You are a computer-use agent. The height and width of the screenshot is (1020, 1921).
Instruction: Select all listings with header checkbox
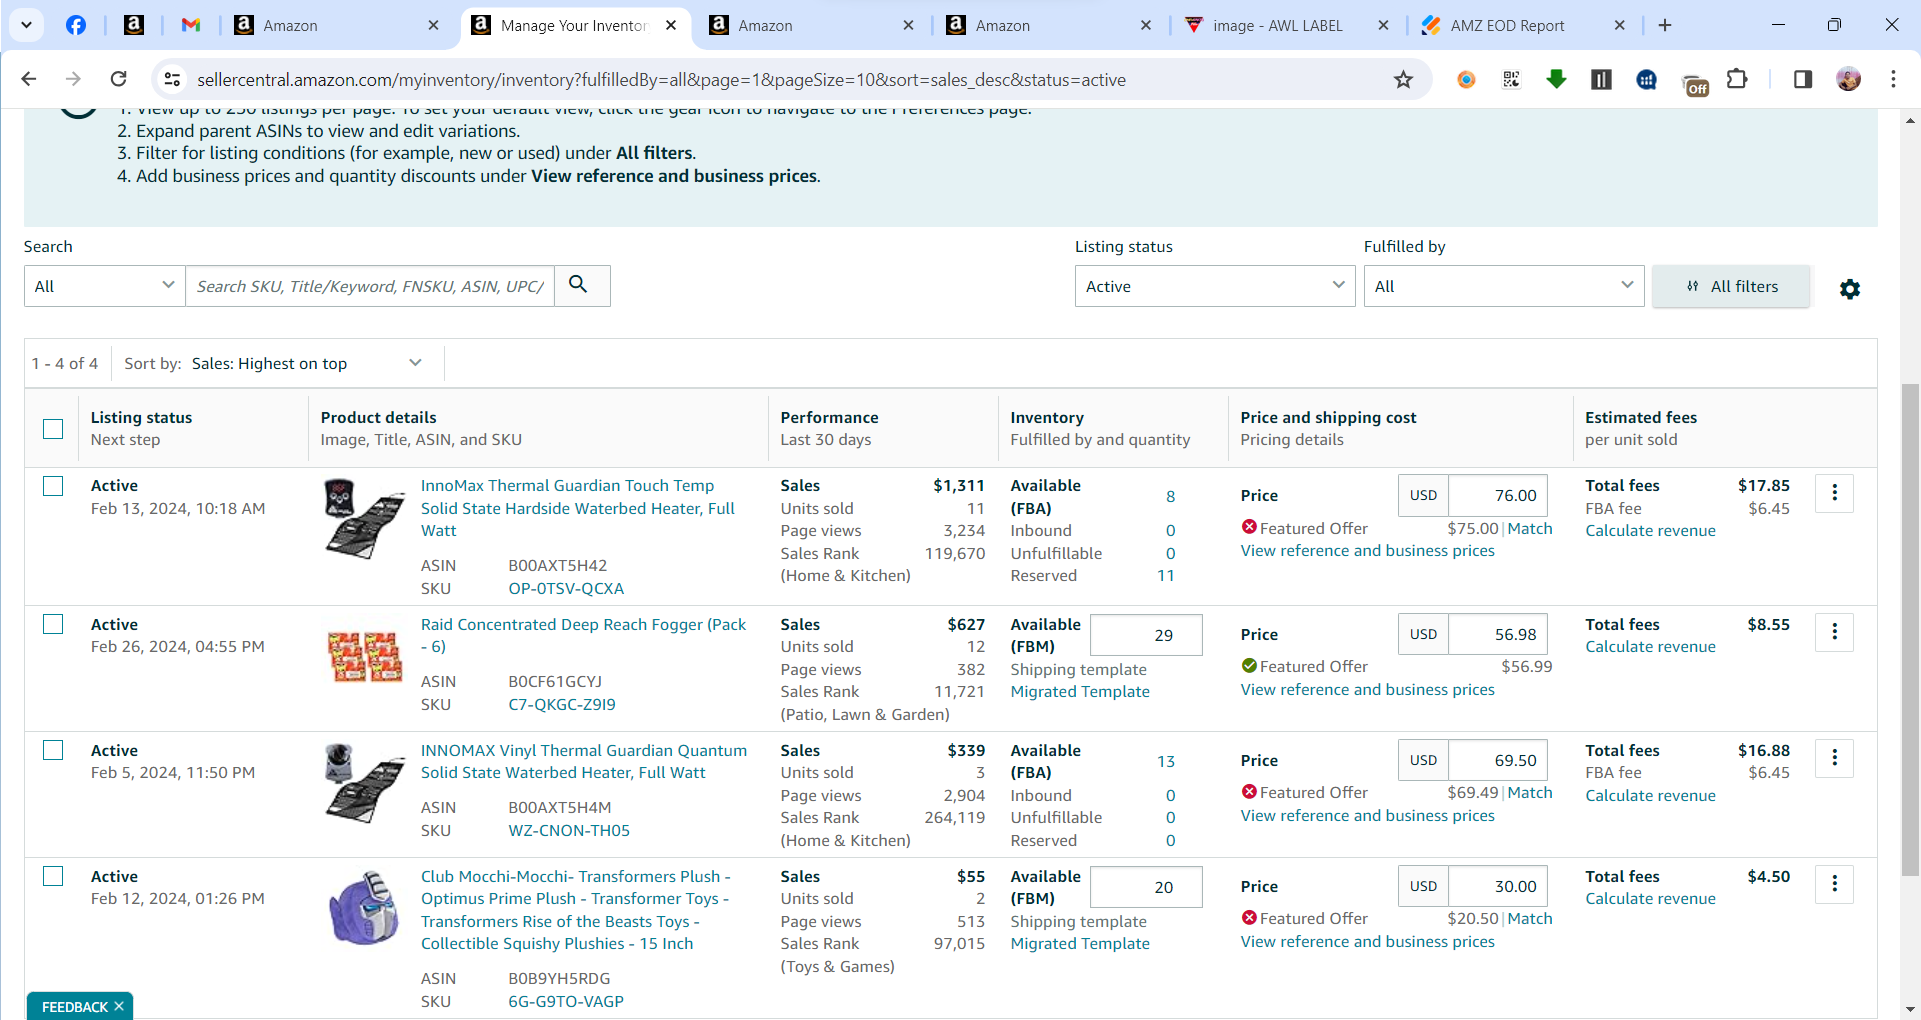click(x=53, y=429)
